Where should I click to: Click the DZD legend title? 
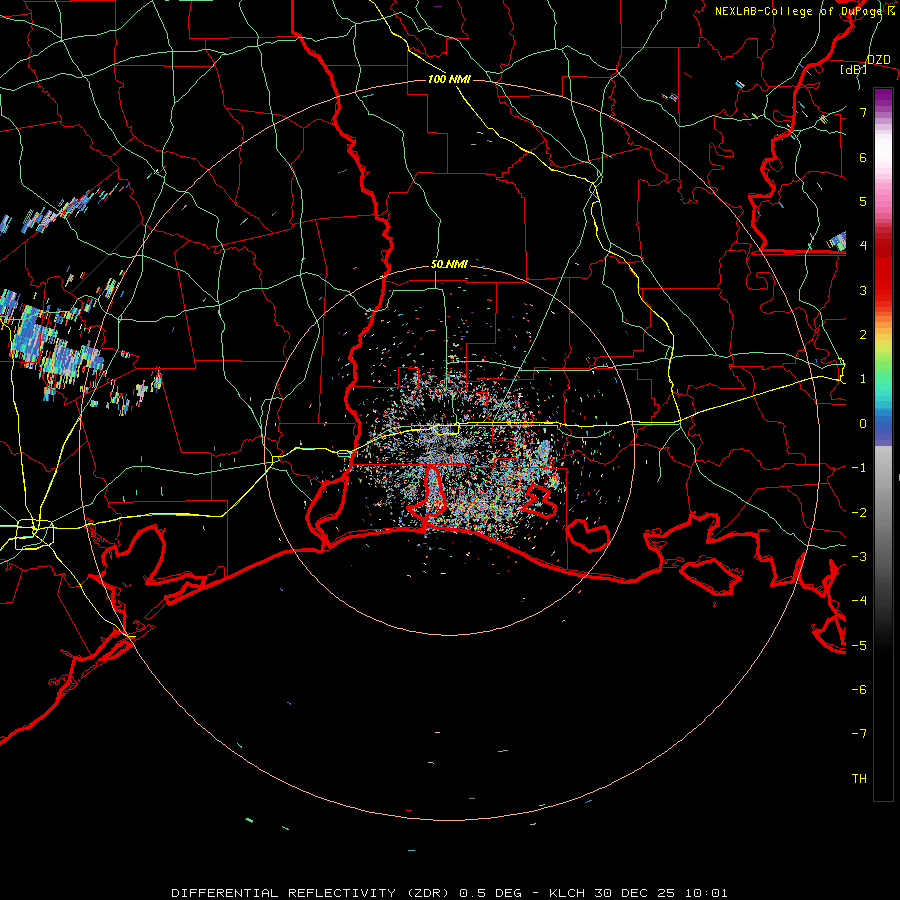pyautogui.click(x=878, y=60)
